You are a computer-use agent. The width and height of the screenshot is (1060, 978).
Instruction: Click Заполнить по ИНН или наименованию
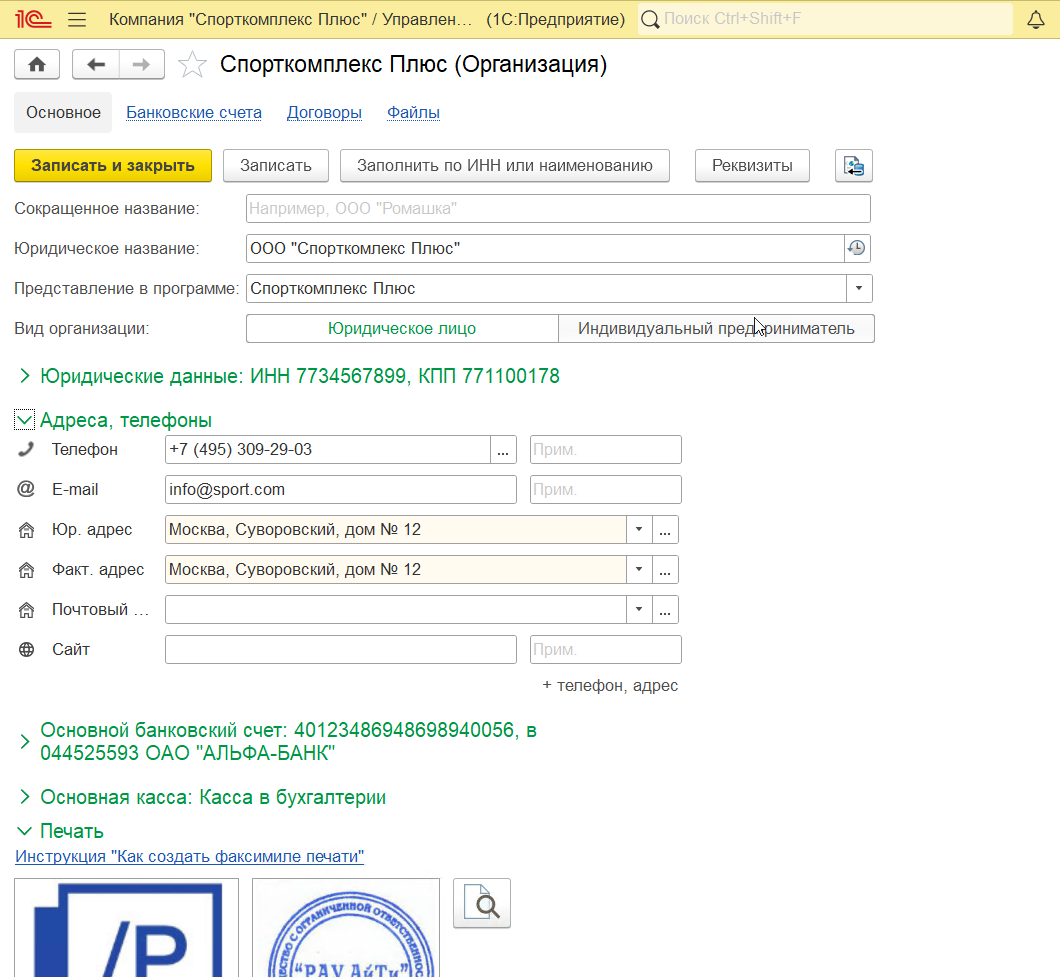(505, 166)
